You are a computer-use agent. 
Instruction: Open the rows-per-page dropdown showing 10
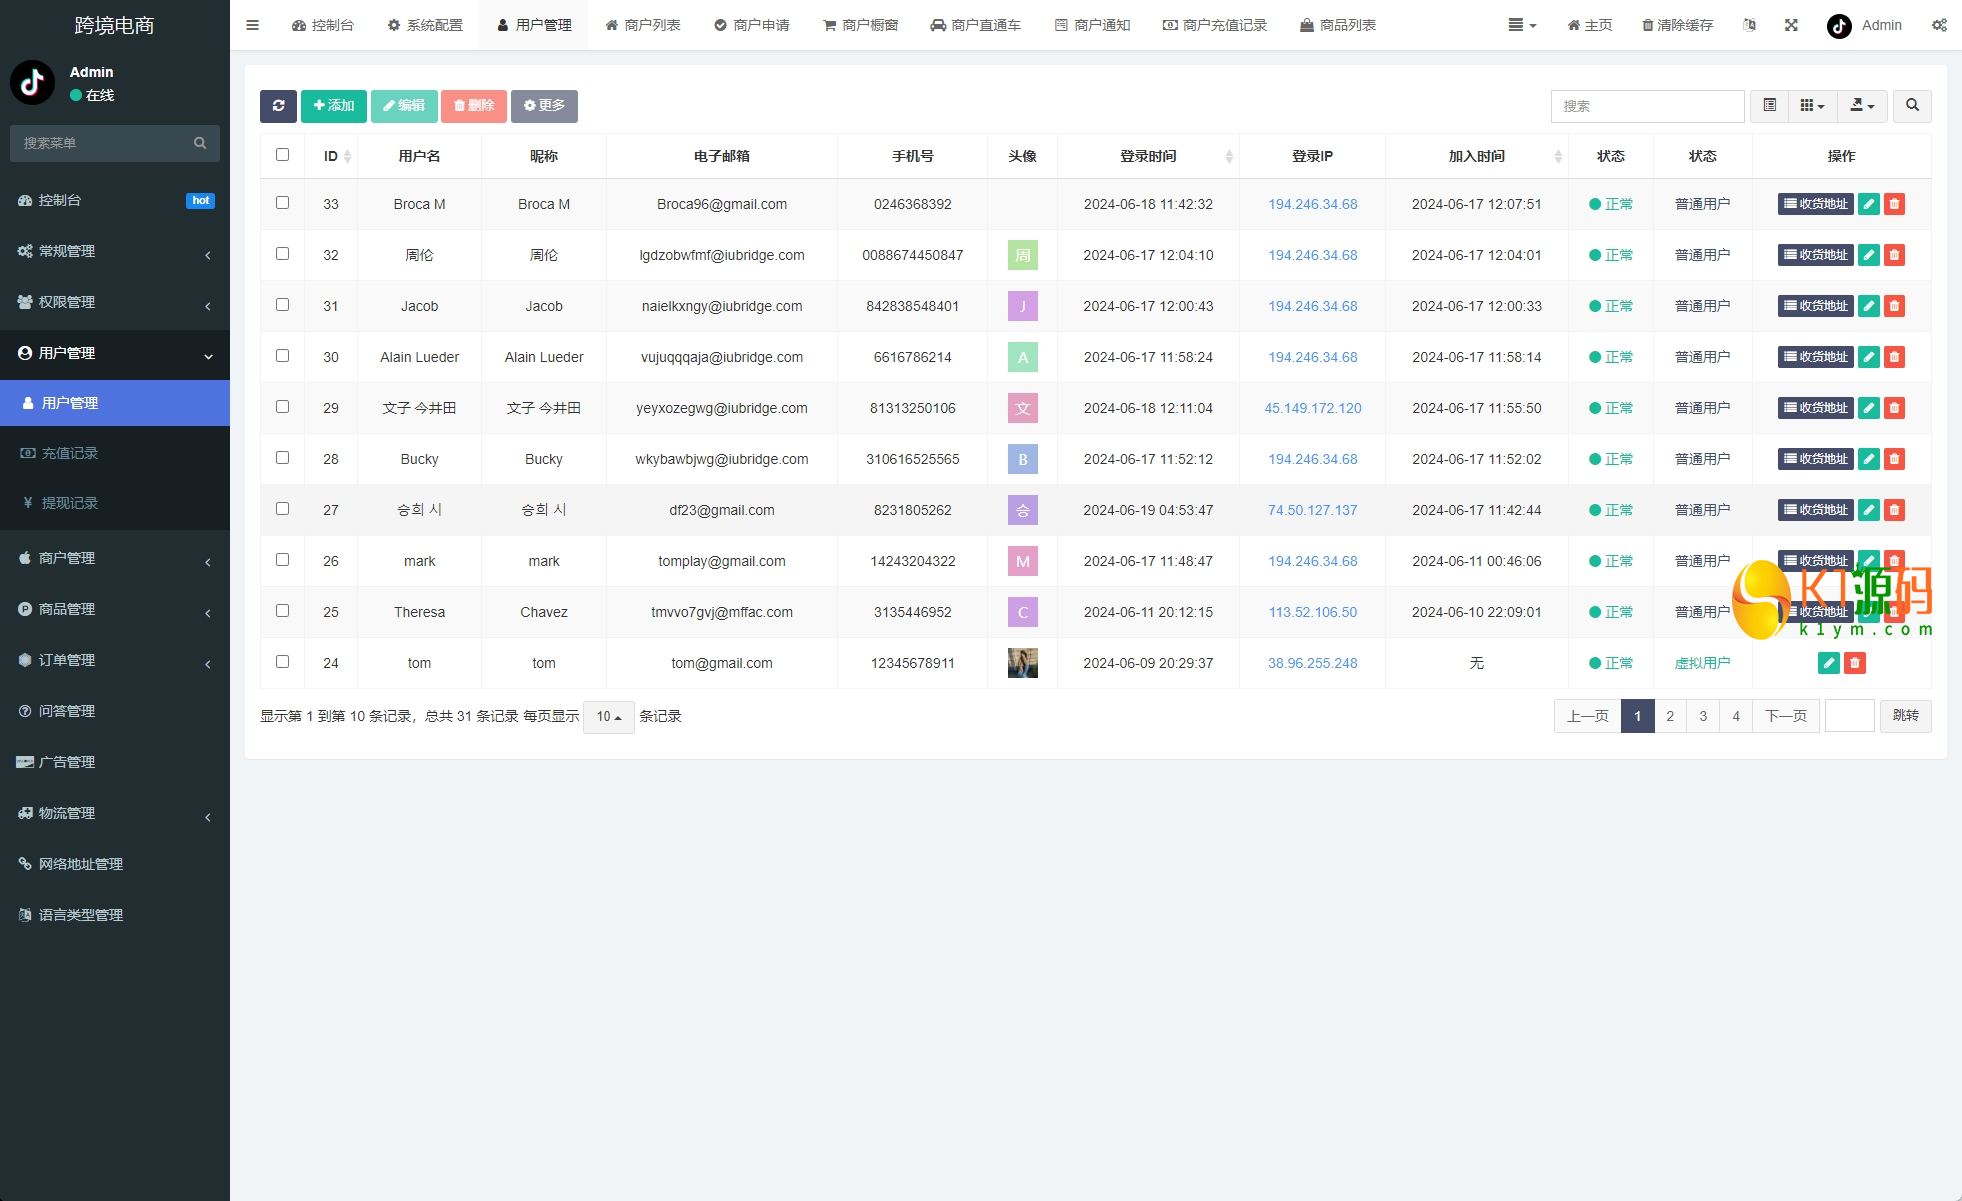[608, 716]
